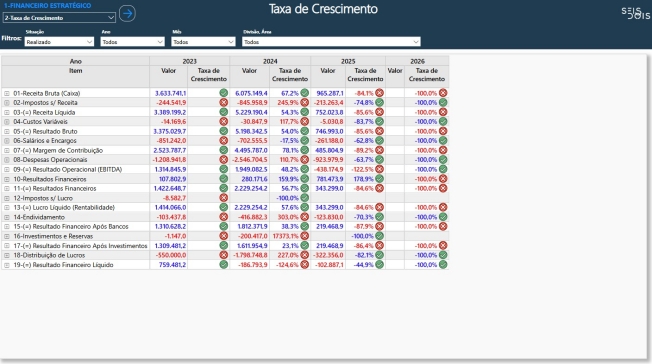Click the '1-FINANCEIRO ESTRATÉGICO' heading
The image size is (652, 364).
47,6
